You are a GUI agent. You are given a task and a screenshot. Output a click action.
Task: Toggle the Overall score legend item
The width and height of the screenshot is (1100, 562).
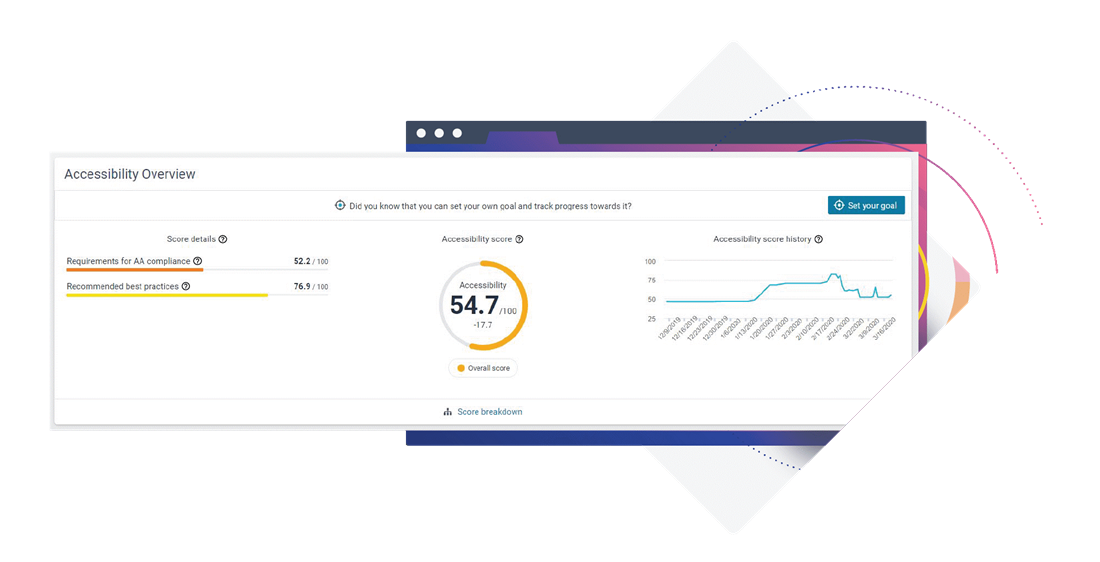click(483, 368)
